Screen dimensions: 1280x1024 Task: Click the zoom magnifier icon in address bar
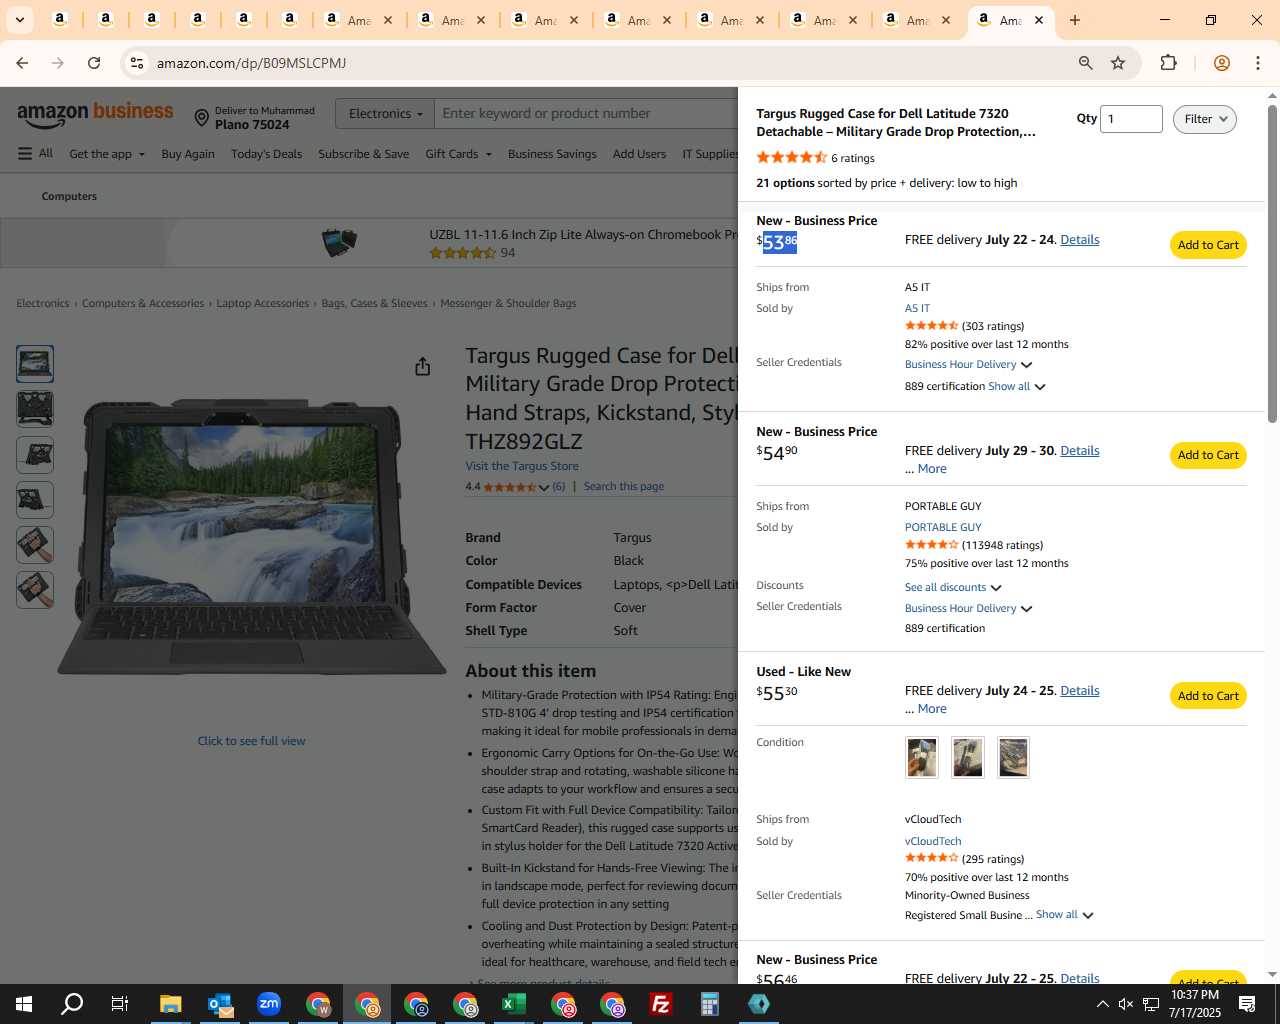(1085, 63)
